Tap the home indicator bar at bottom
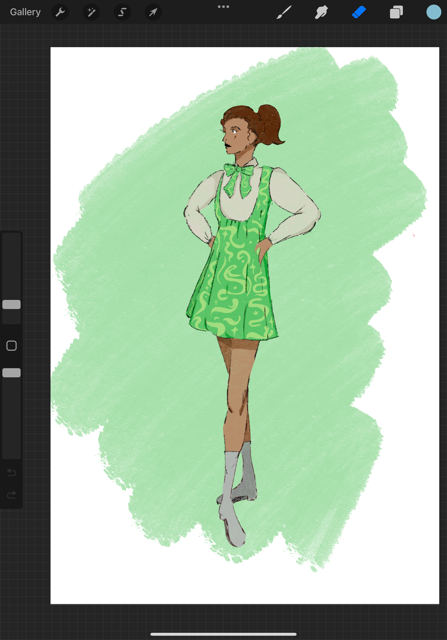This screenshot has height=640, width=447. click(x=223, y=634)
